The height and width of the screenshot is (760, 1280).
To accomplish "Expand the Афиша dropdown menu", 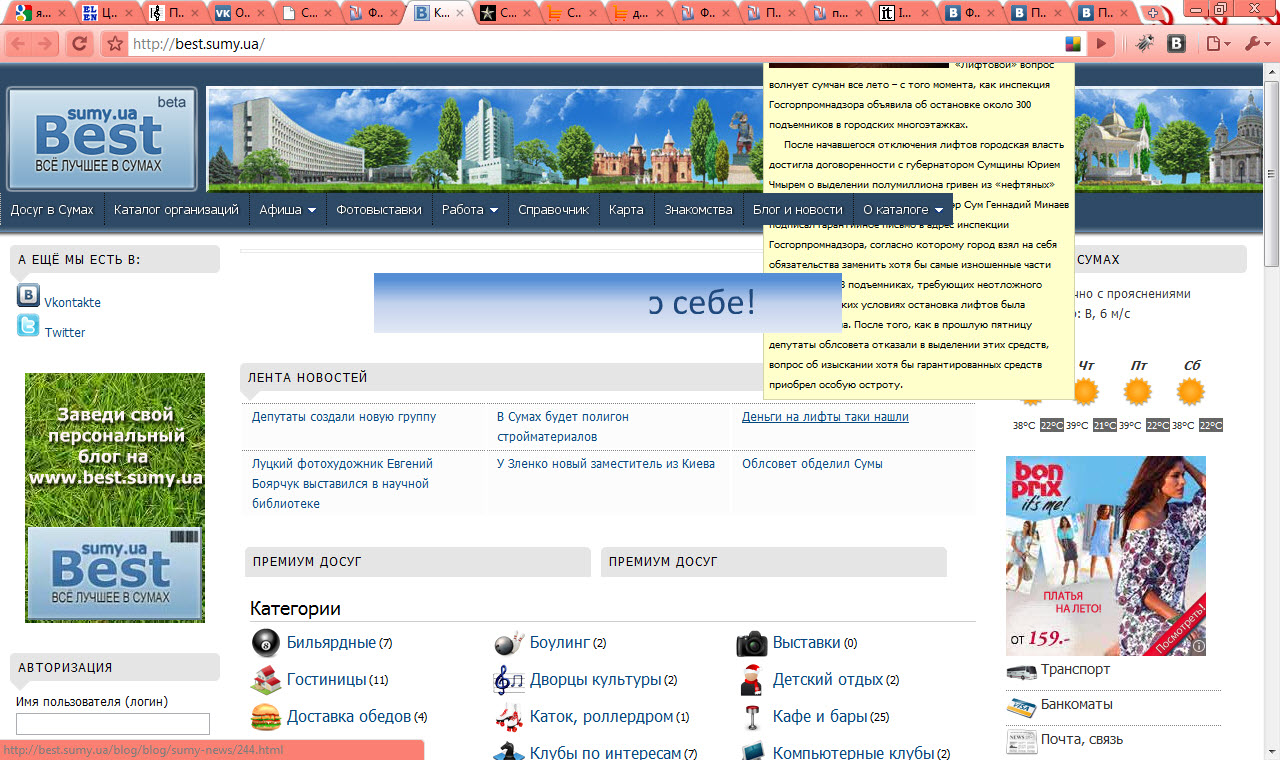I will 287,210.
